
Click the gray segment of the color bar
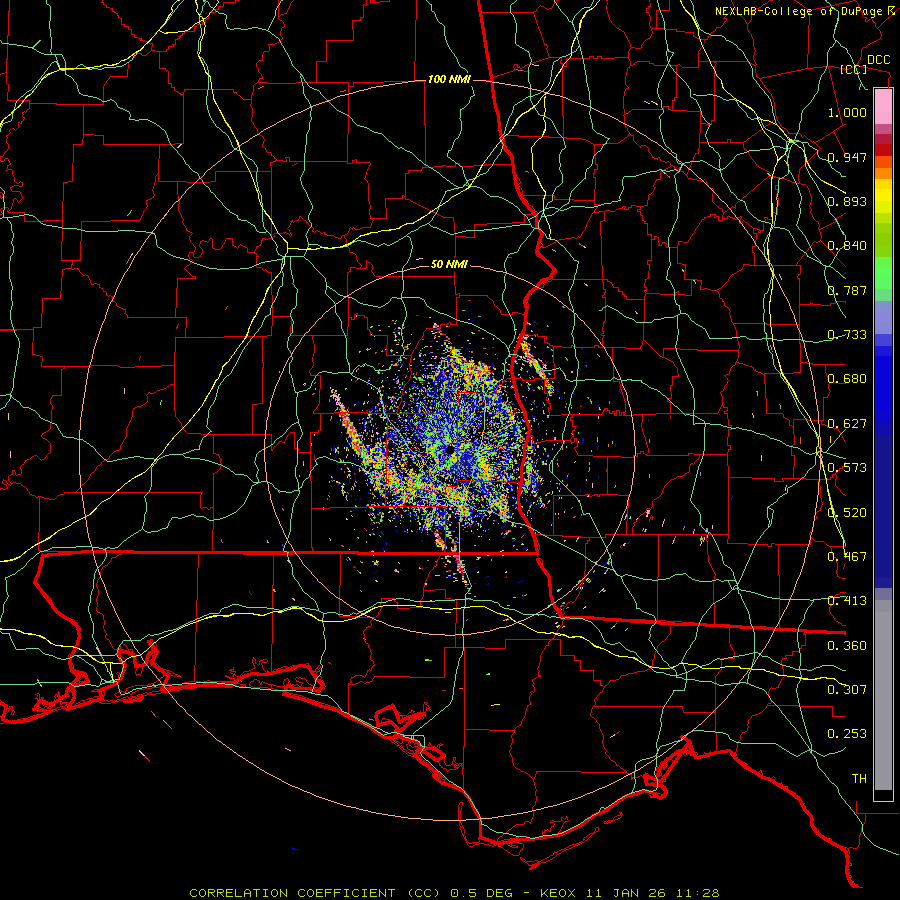point(883,695)
